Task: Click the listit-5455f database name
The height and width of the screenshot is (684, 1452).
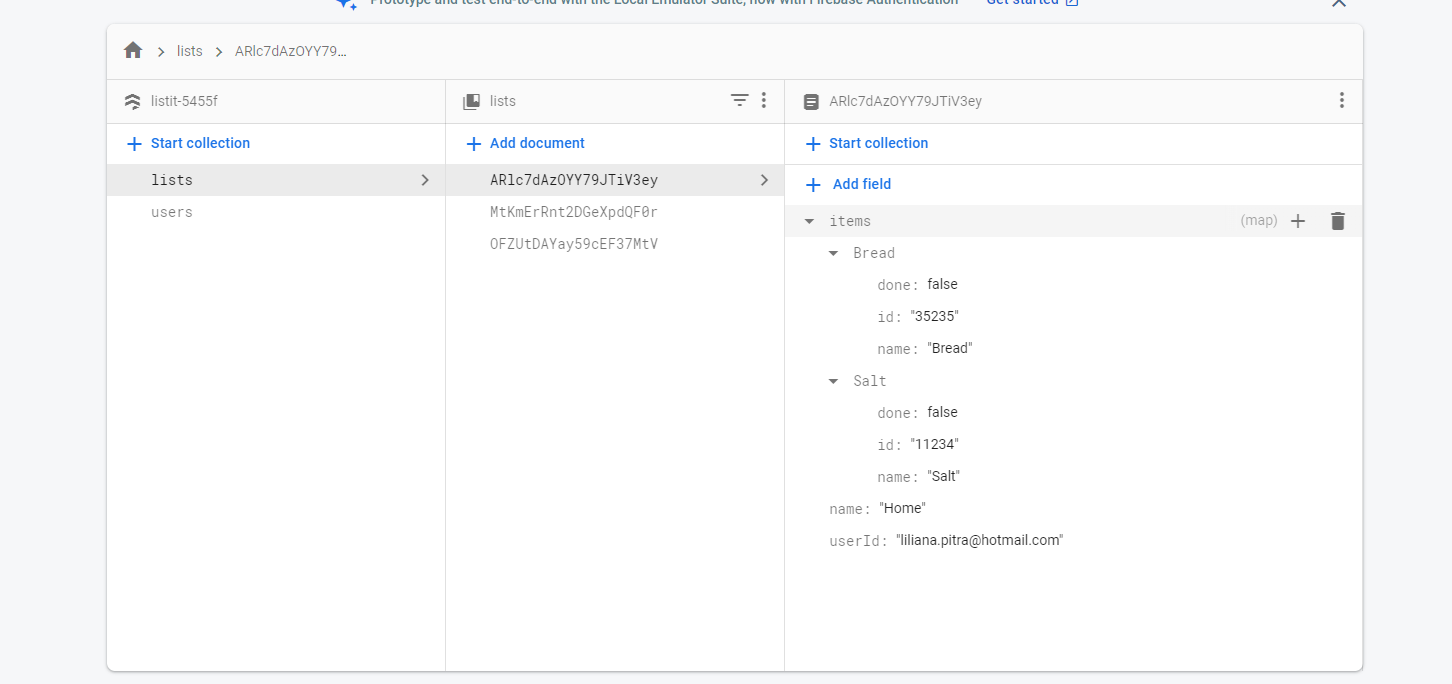Action: (184, 101)
